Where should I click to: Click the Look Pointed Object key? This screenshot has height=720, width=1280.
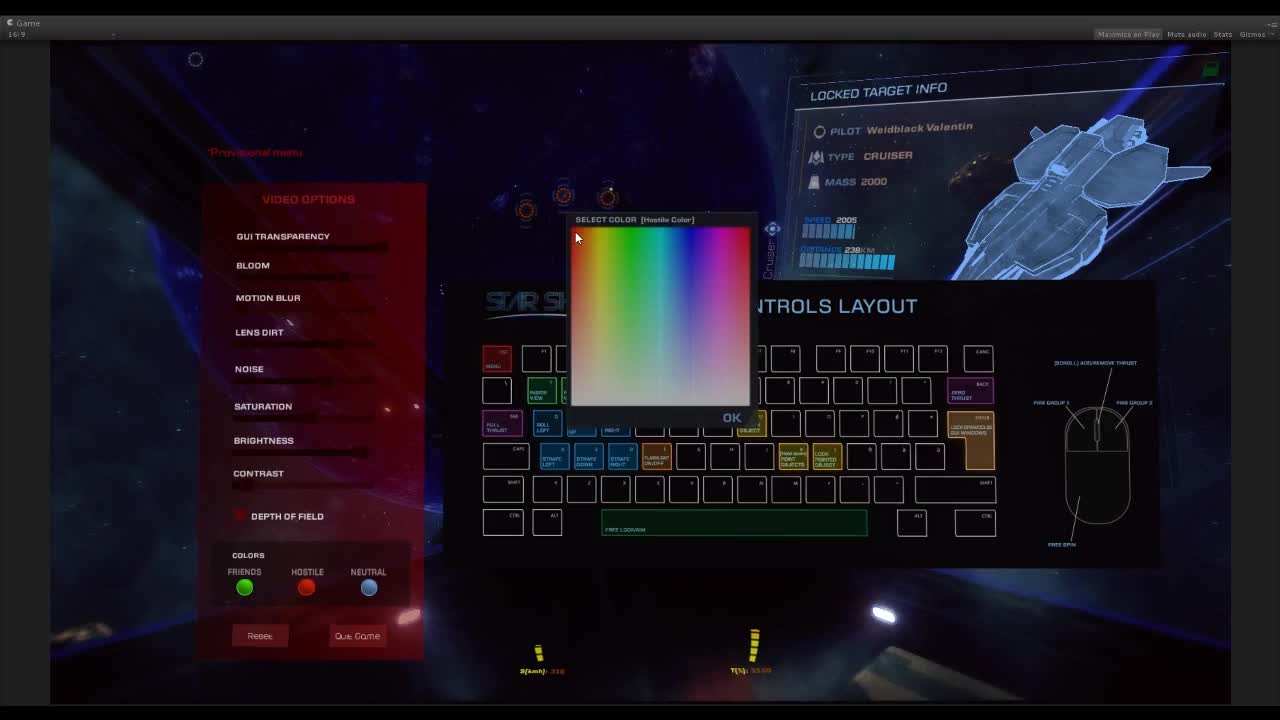pyautogui.click(x=825, y=458)
